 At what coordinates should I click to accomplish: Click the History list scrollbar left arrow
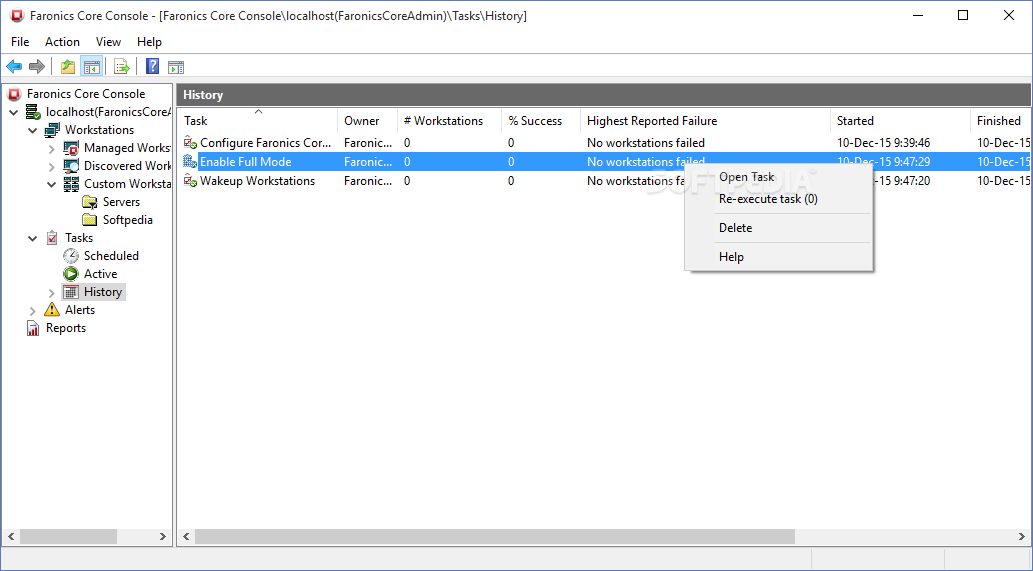[x=186, y=537]
